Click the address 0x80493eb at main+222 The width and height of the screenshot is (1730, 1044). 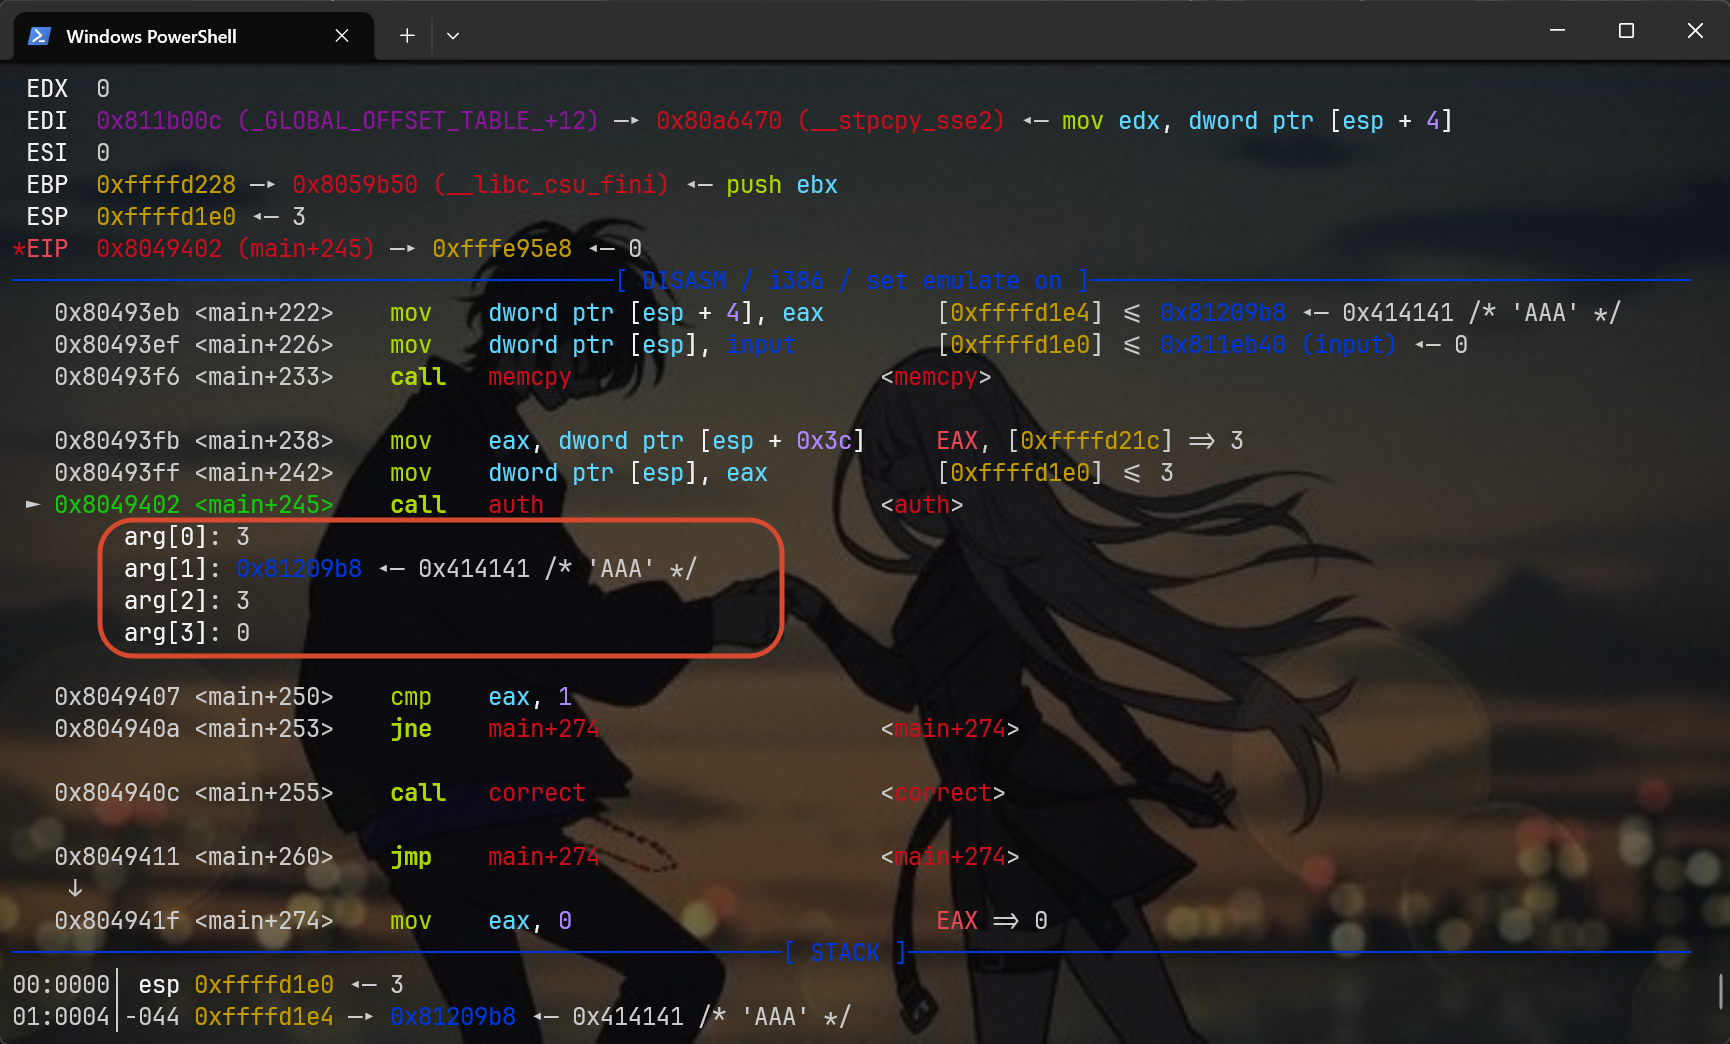click(117, 313)
